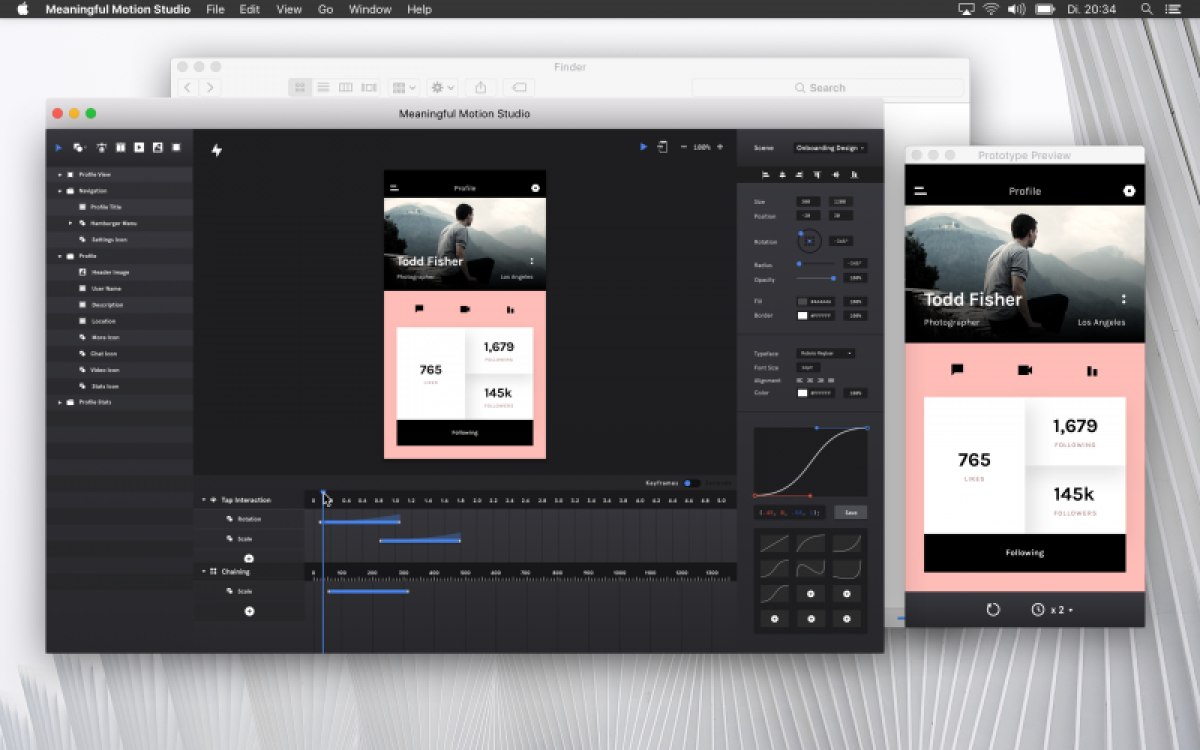Click the Finder back button
Image resolution: width=1200 pixels, height=750 pixels.
click(187, 88)
